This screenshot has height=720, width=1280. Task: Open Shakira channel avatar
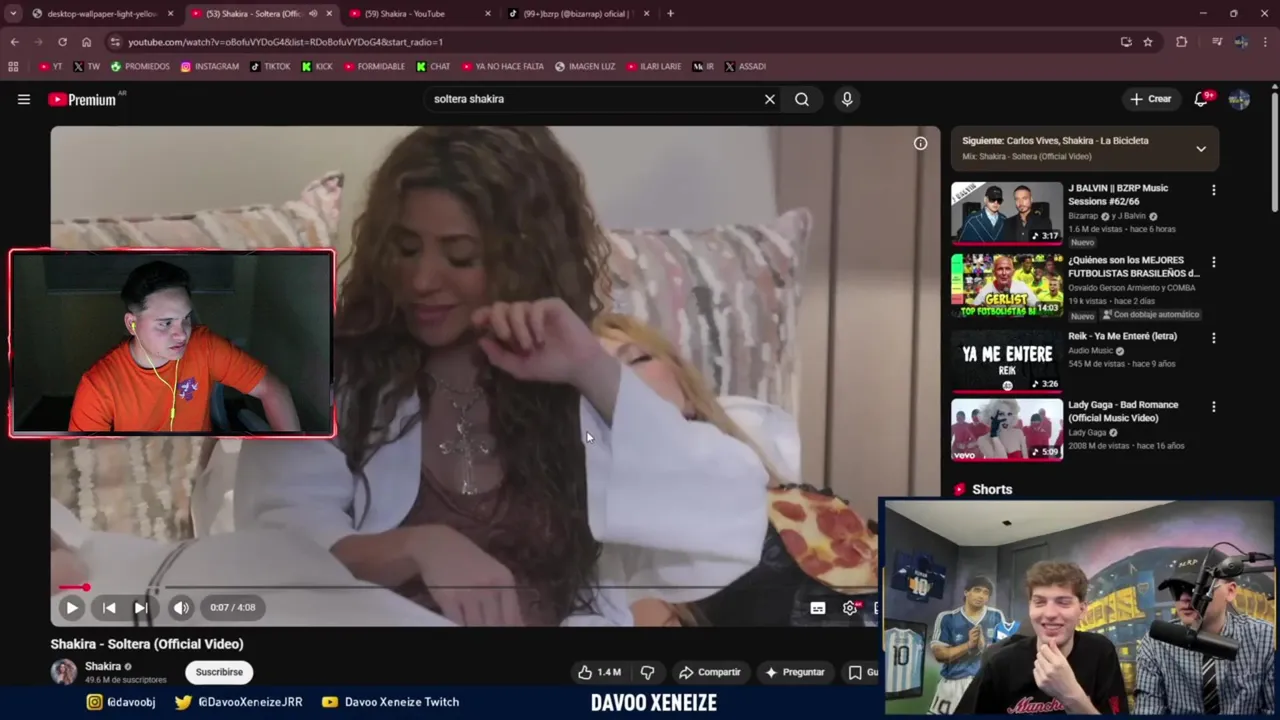(64, 672)
